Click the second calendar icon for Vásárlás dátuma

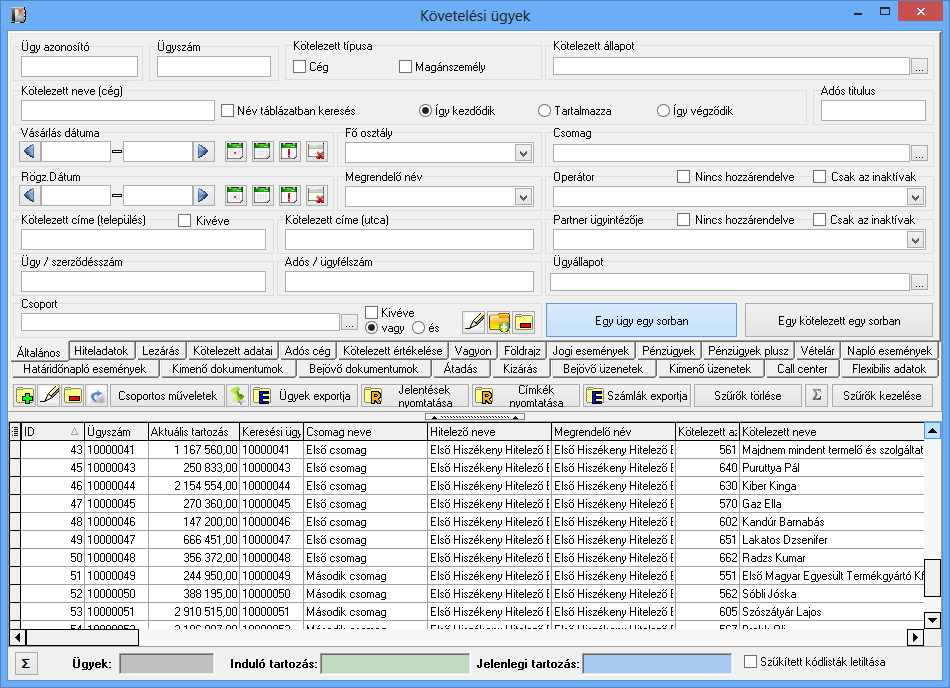click(262, 151)
